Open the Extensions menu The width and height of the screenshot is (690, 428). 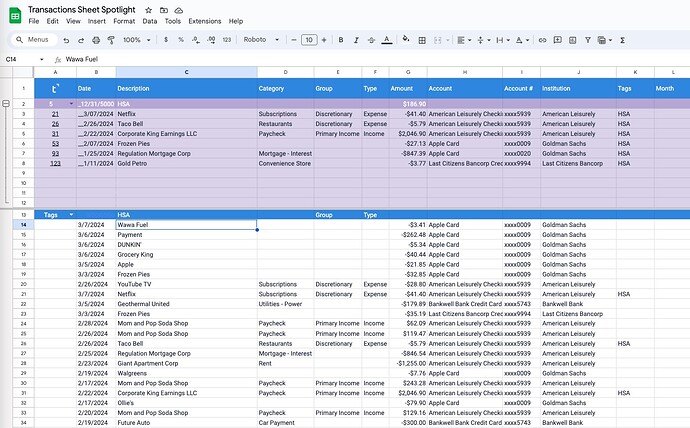point(205,21)
